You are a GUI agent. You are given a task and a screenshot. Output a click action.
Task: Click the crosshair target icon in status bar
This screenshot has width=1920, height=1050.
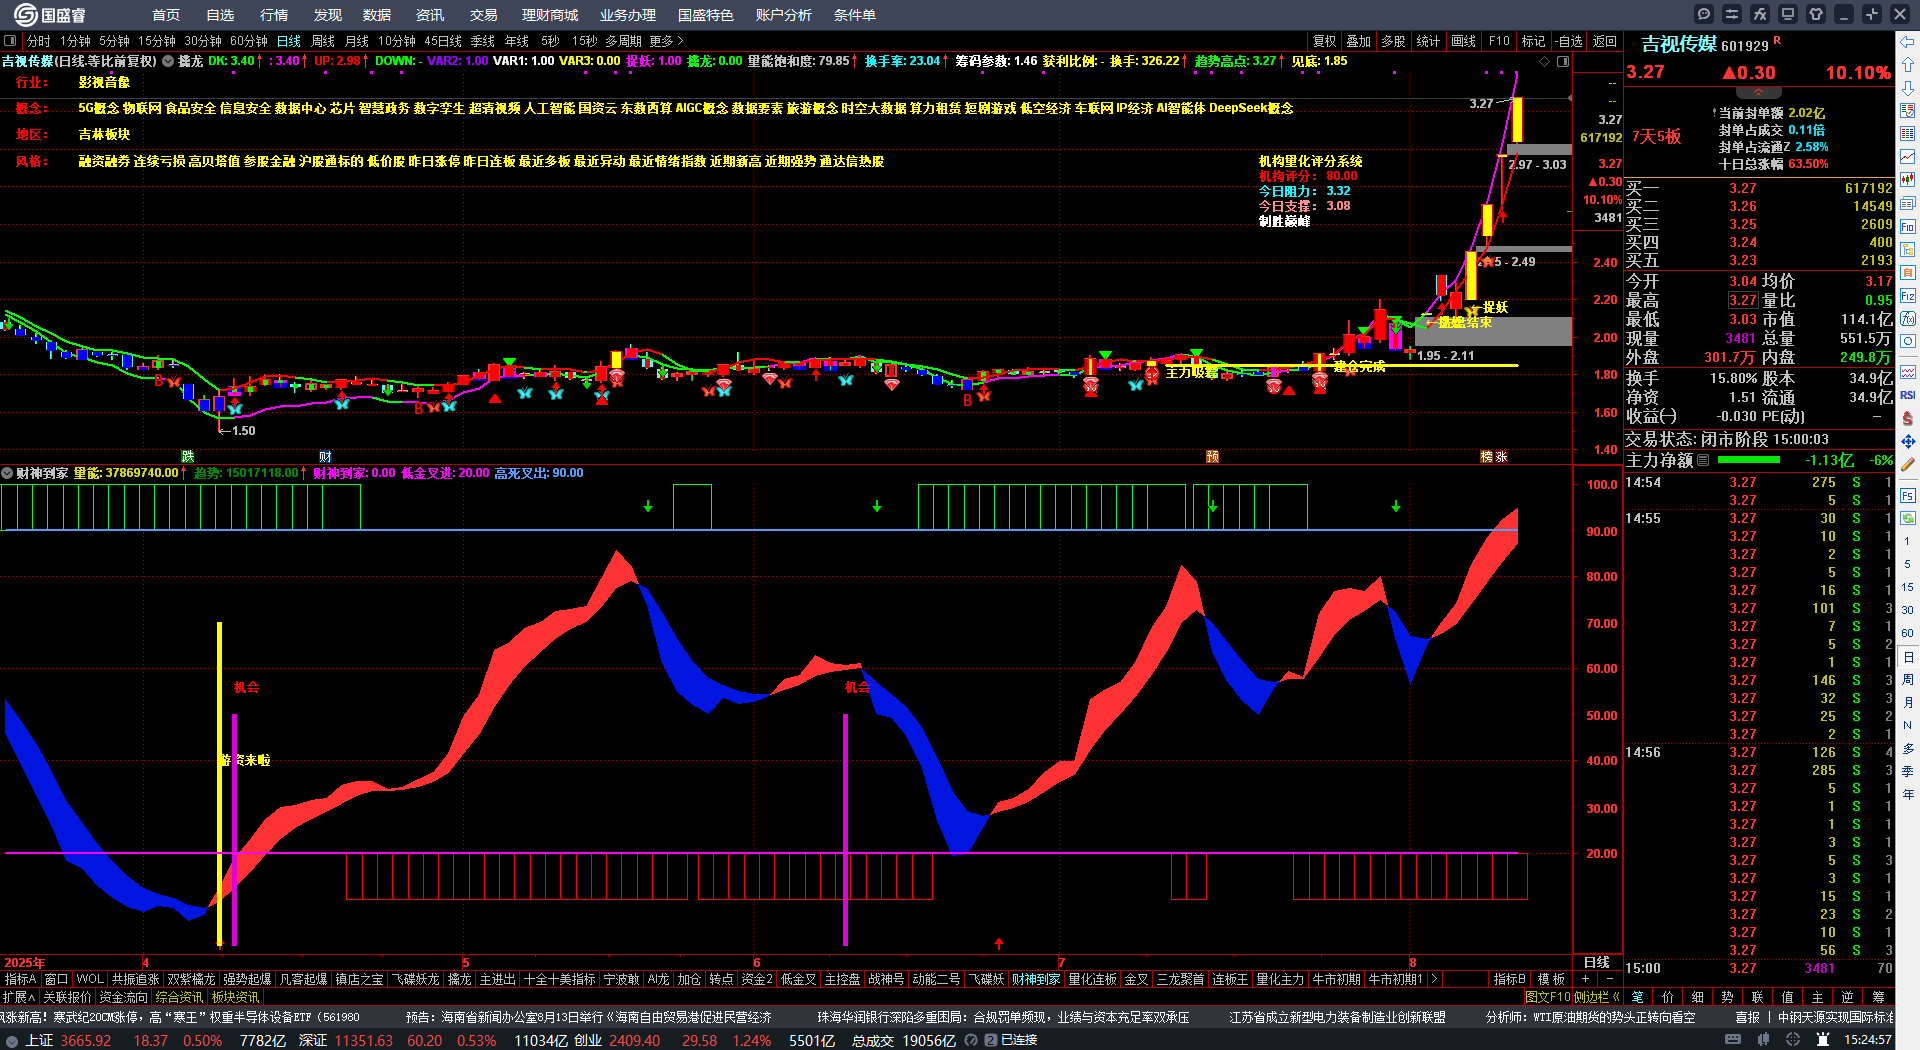click(1793, 1040)
